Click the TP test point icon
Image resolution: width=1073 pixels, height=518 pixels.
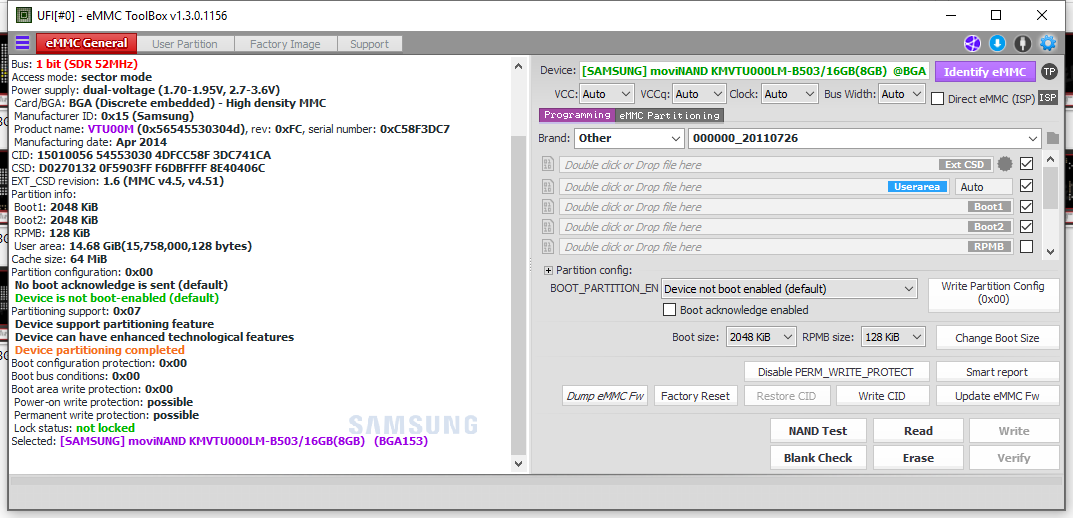click(x=1048, y=71)
